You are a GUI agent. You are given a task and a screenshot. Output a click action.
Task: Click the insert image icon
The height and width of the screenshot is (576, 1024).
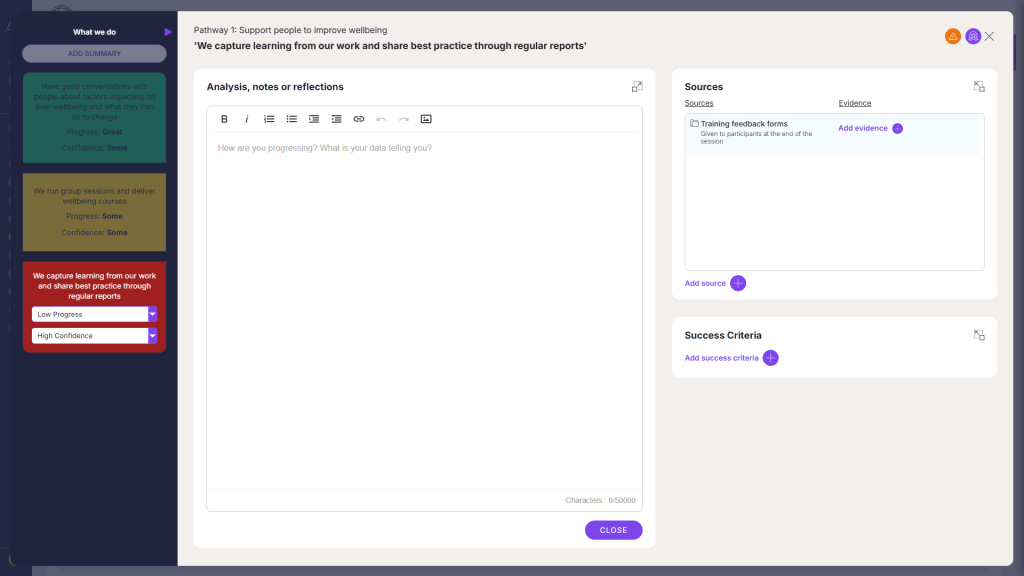click(426, 119)
